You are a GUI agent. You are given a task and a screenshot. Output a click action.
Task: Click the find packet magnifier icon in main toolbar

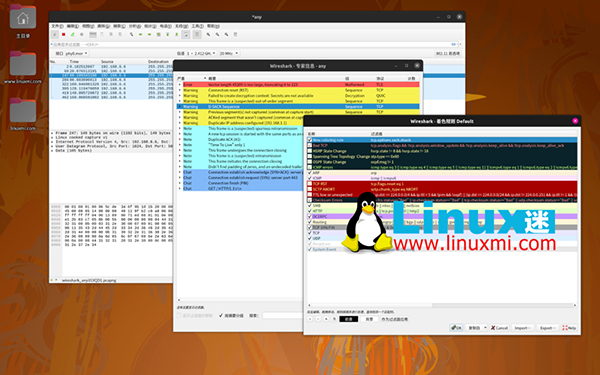[131, 34]
